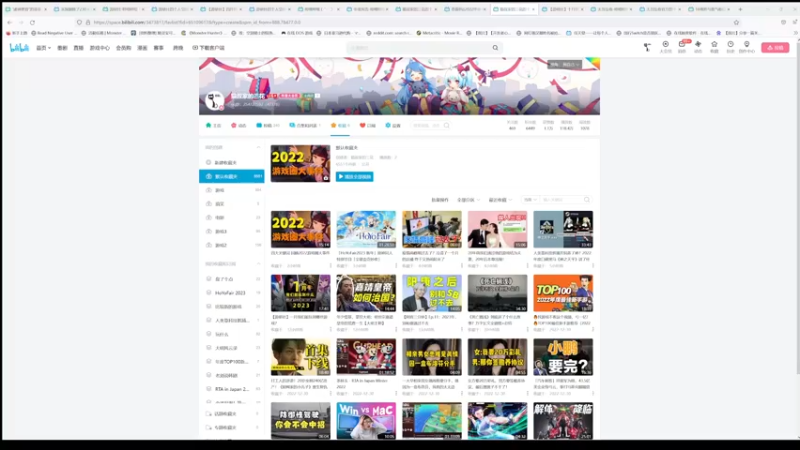Switch to the 动态 space tab
800x450 pixels.
point(238,126)
